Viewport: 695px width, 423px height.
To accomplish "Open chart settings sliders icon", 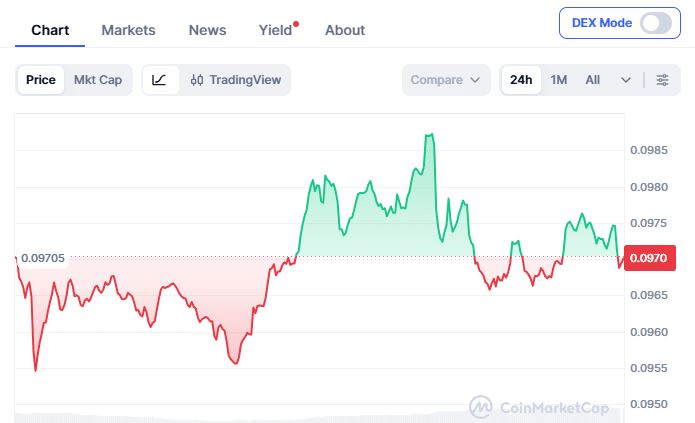I will (662, 80).
